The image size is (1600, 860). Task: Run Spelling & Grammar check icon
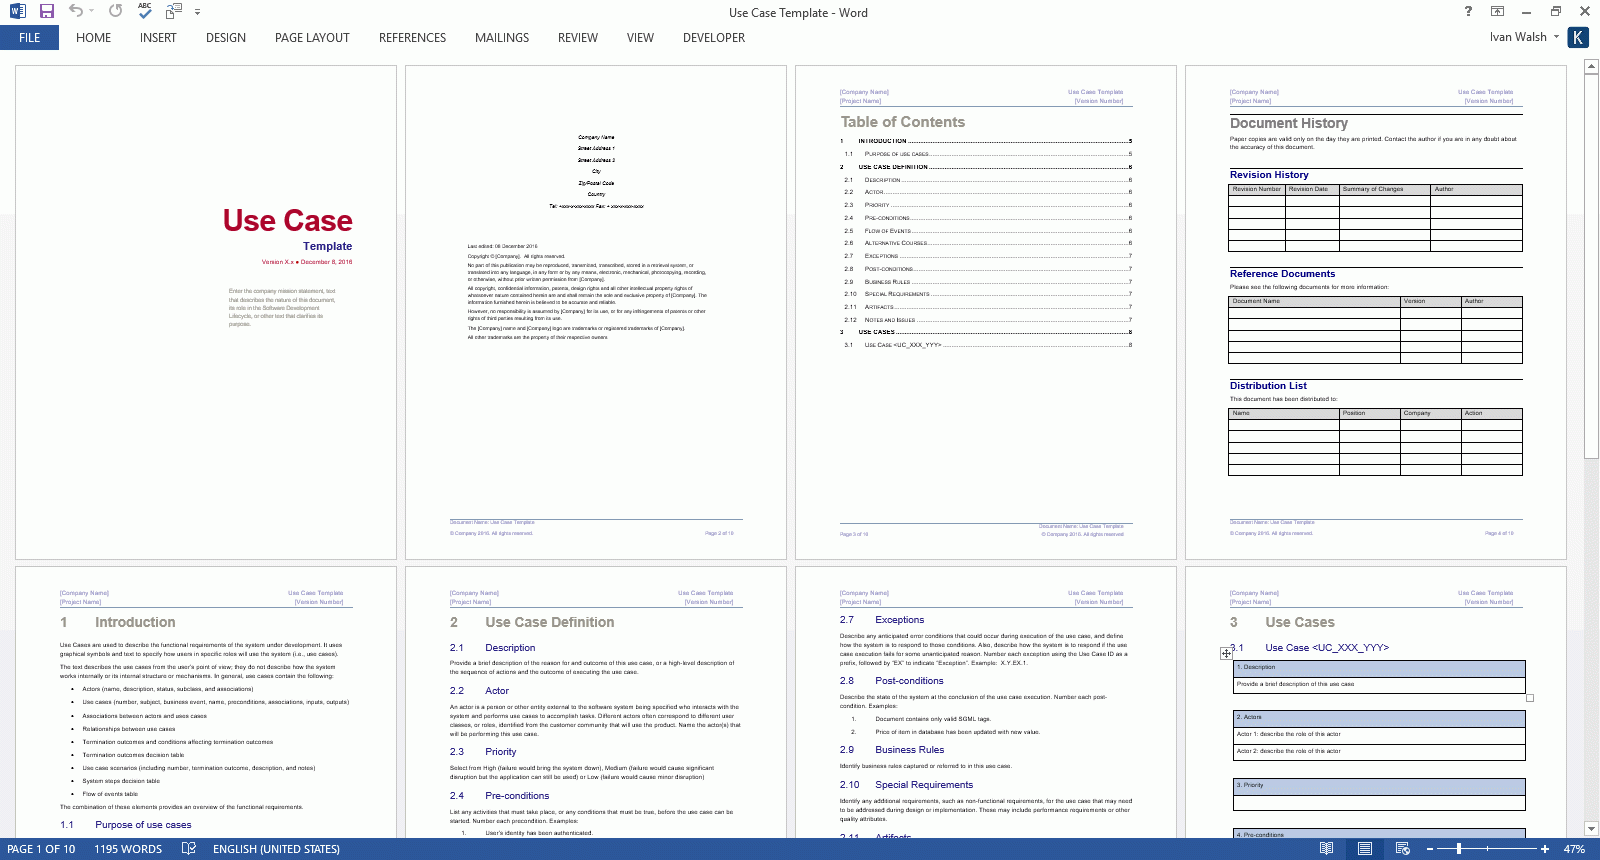point(145,11)
